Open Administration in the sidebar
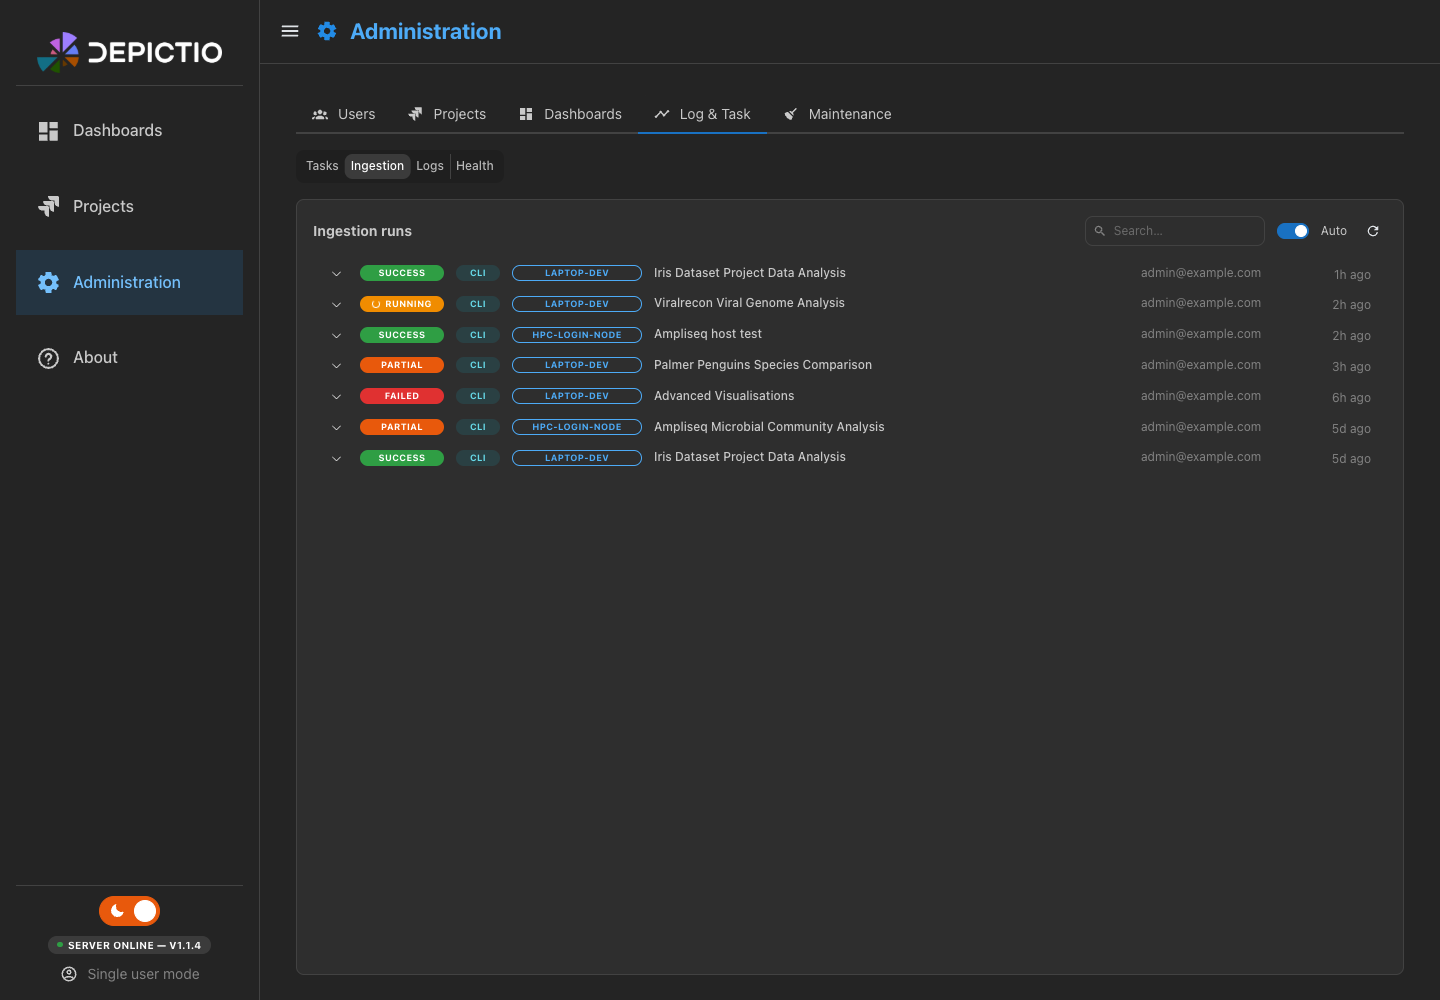Image resolution: width=1440 pixels, height=1000 pixels. (129, 283)
